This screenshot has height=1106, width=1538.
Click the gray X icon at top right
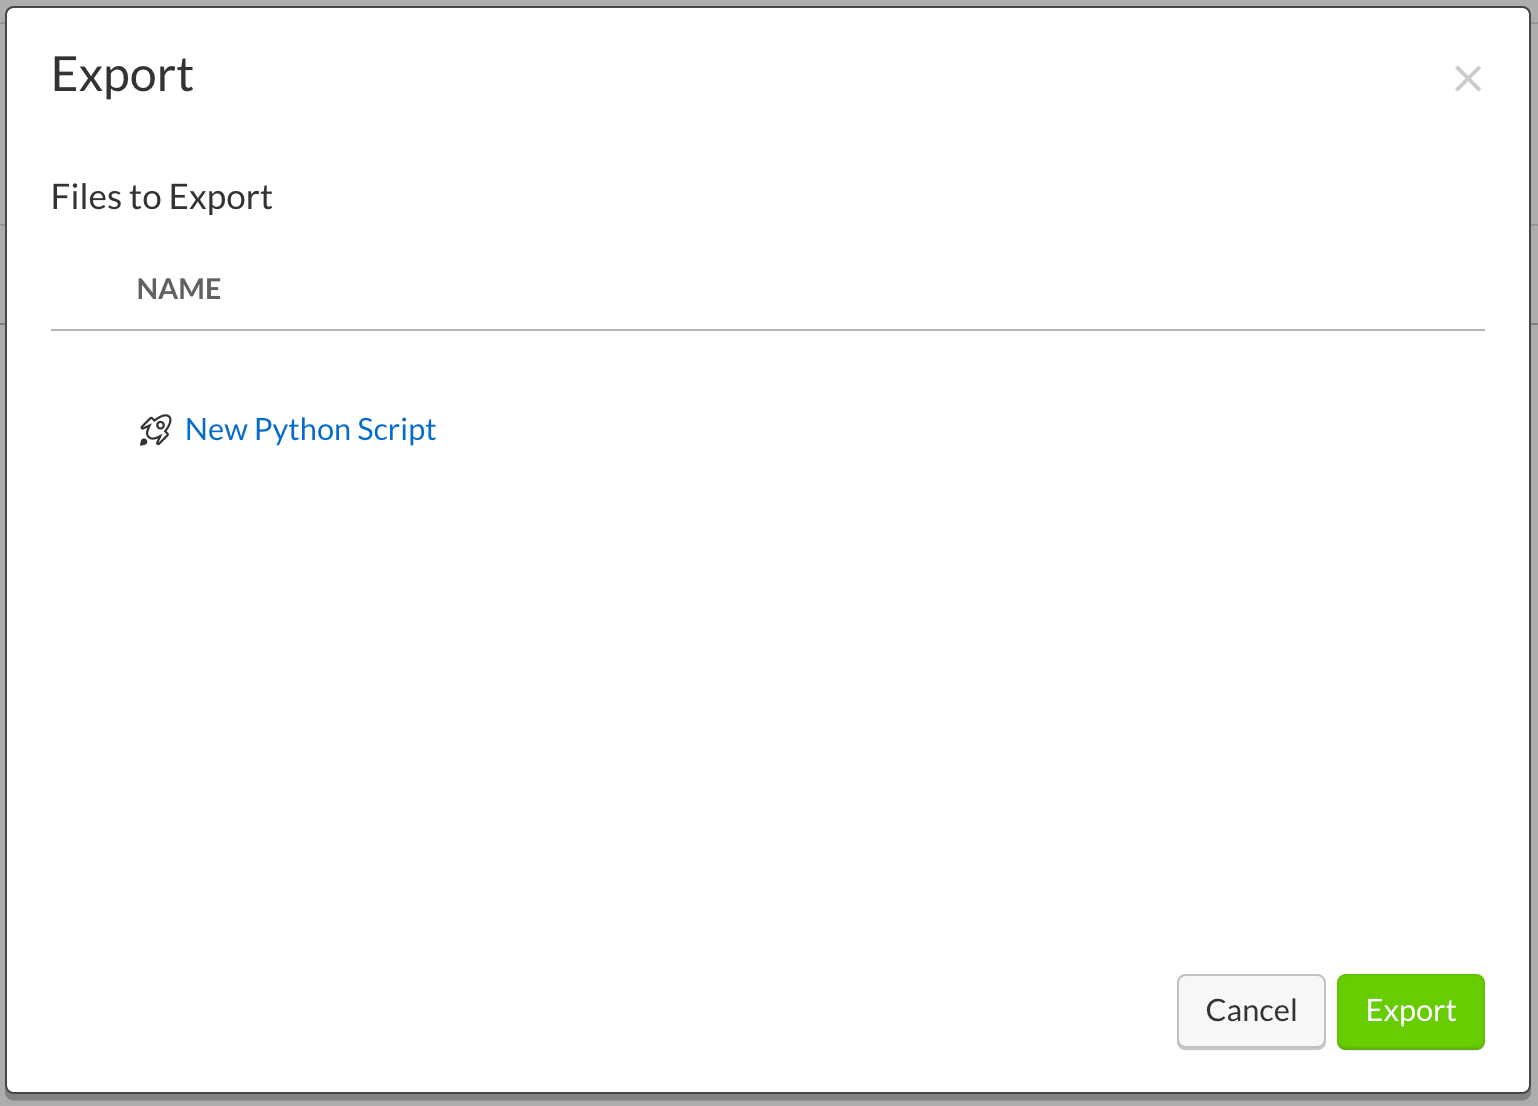(1467, 78)
